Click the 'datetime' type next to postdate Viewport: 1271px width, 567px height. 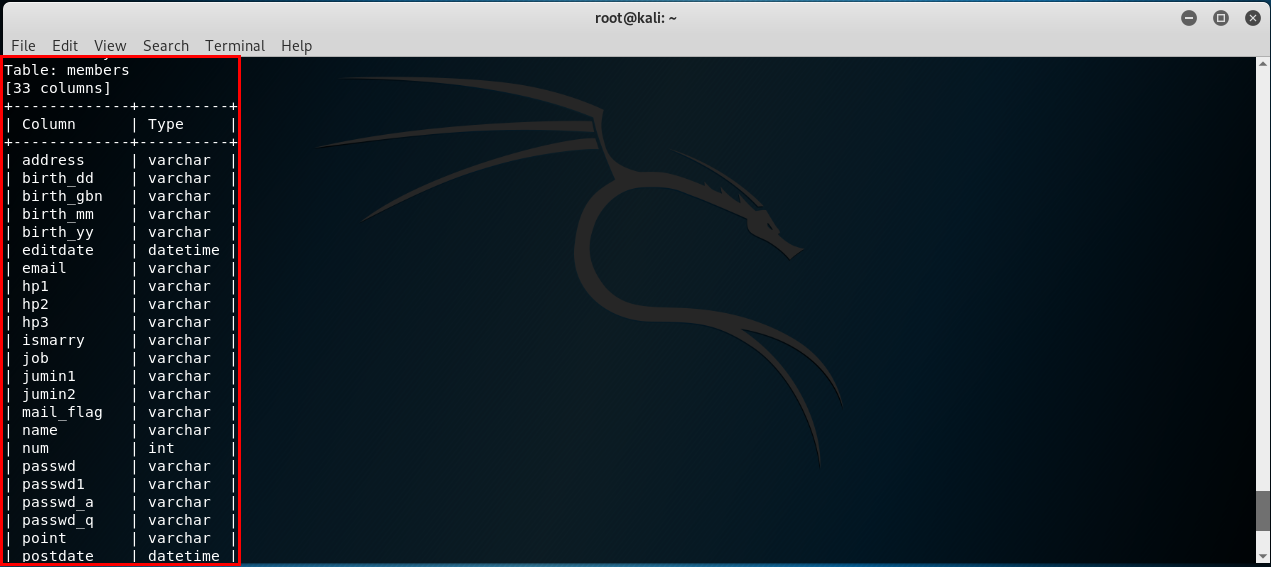184,556
